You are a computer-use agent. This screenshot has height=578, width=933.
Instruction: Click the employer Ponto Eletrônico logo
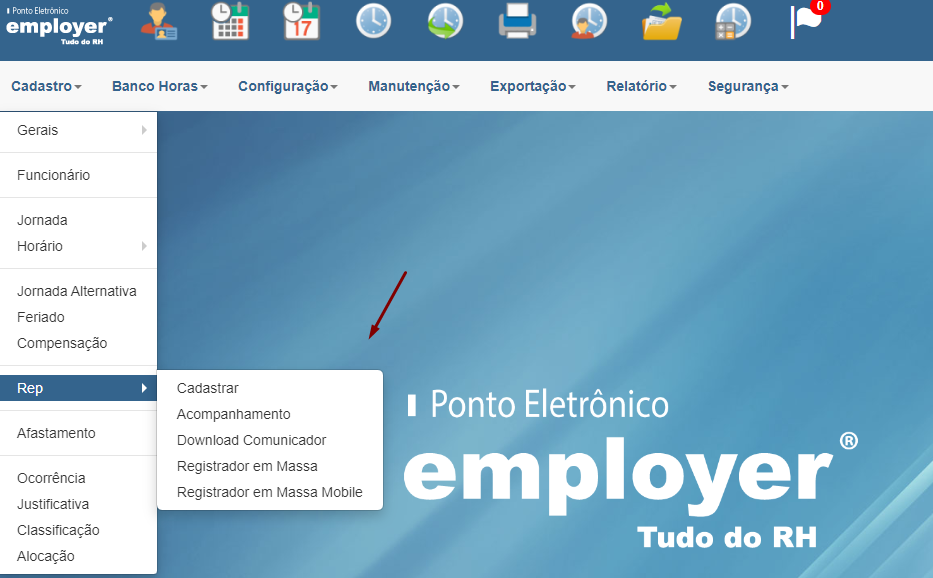(58, 26)
